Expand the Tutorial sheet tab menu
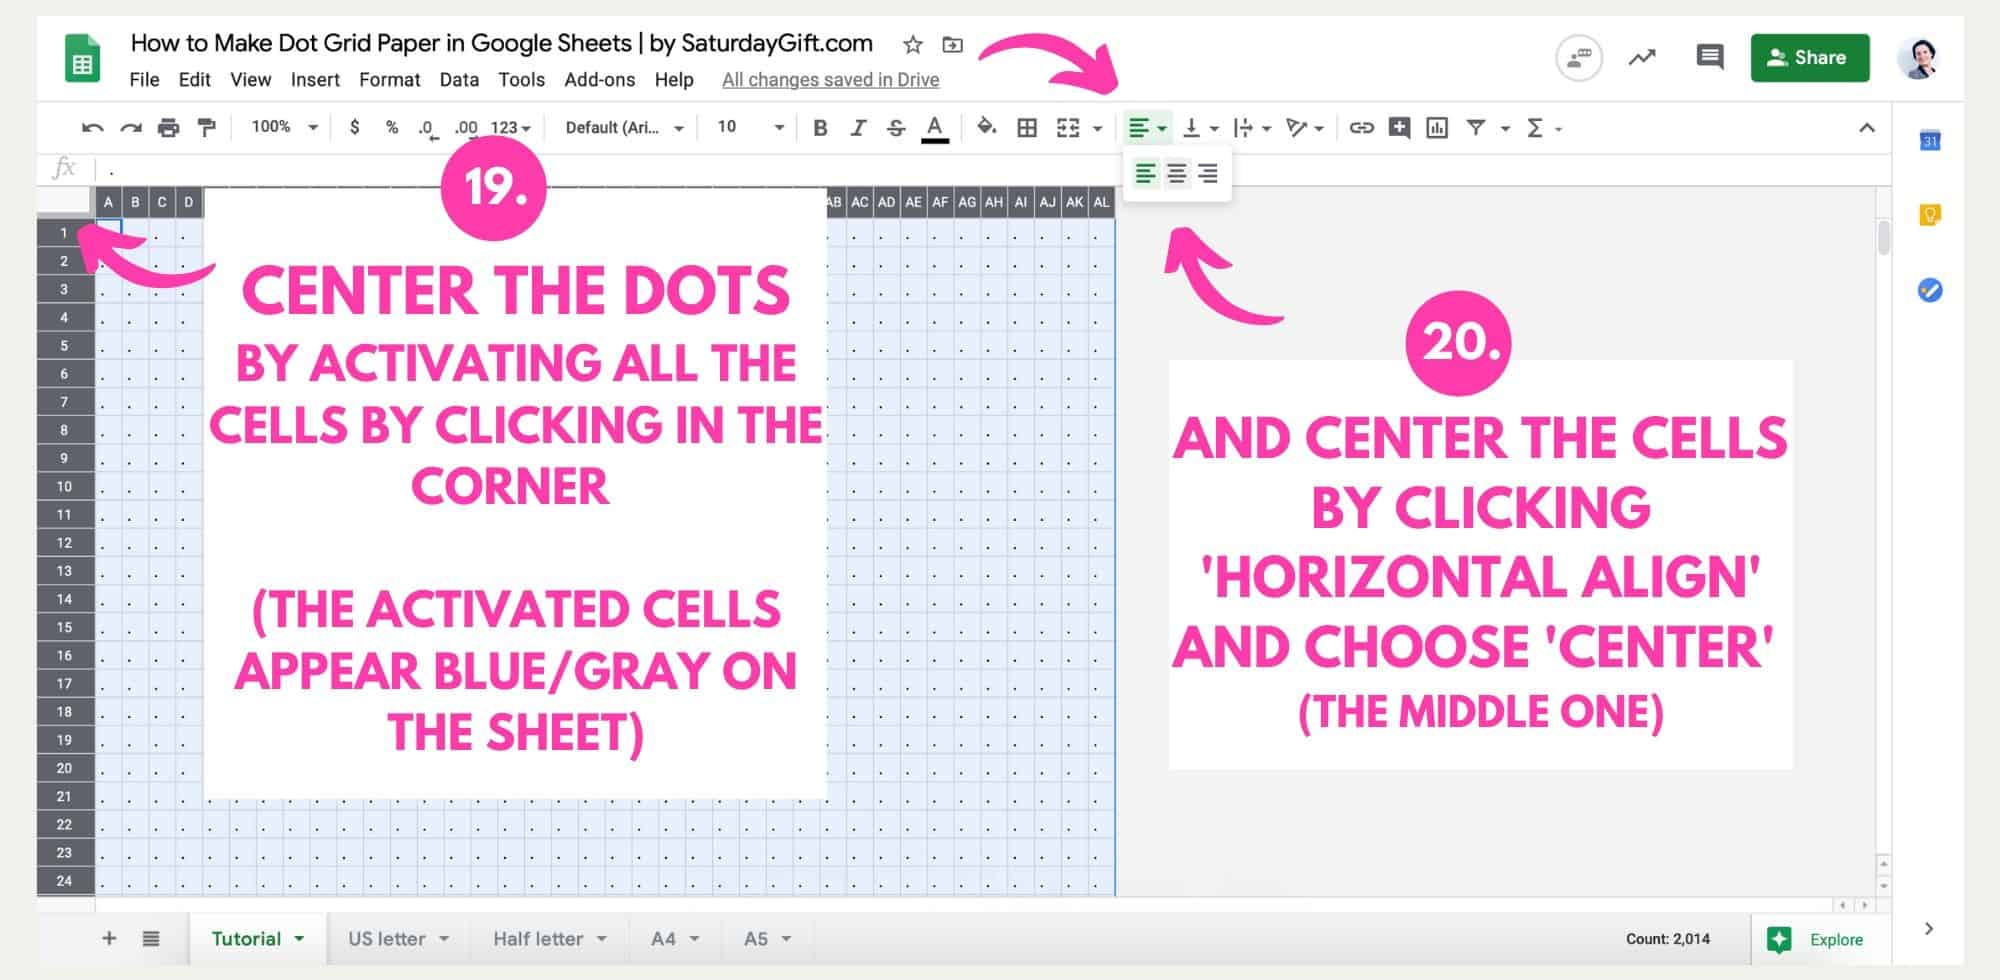This screenshot has height=980, width=2000. tap(299, 938)
